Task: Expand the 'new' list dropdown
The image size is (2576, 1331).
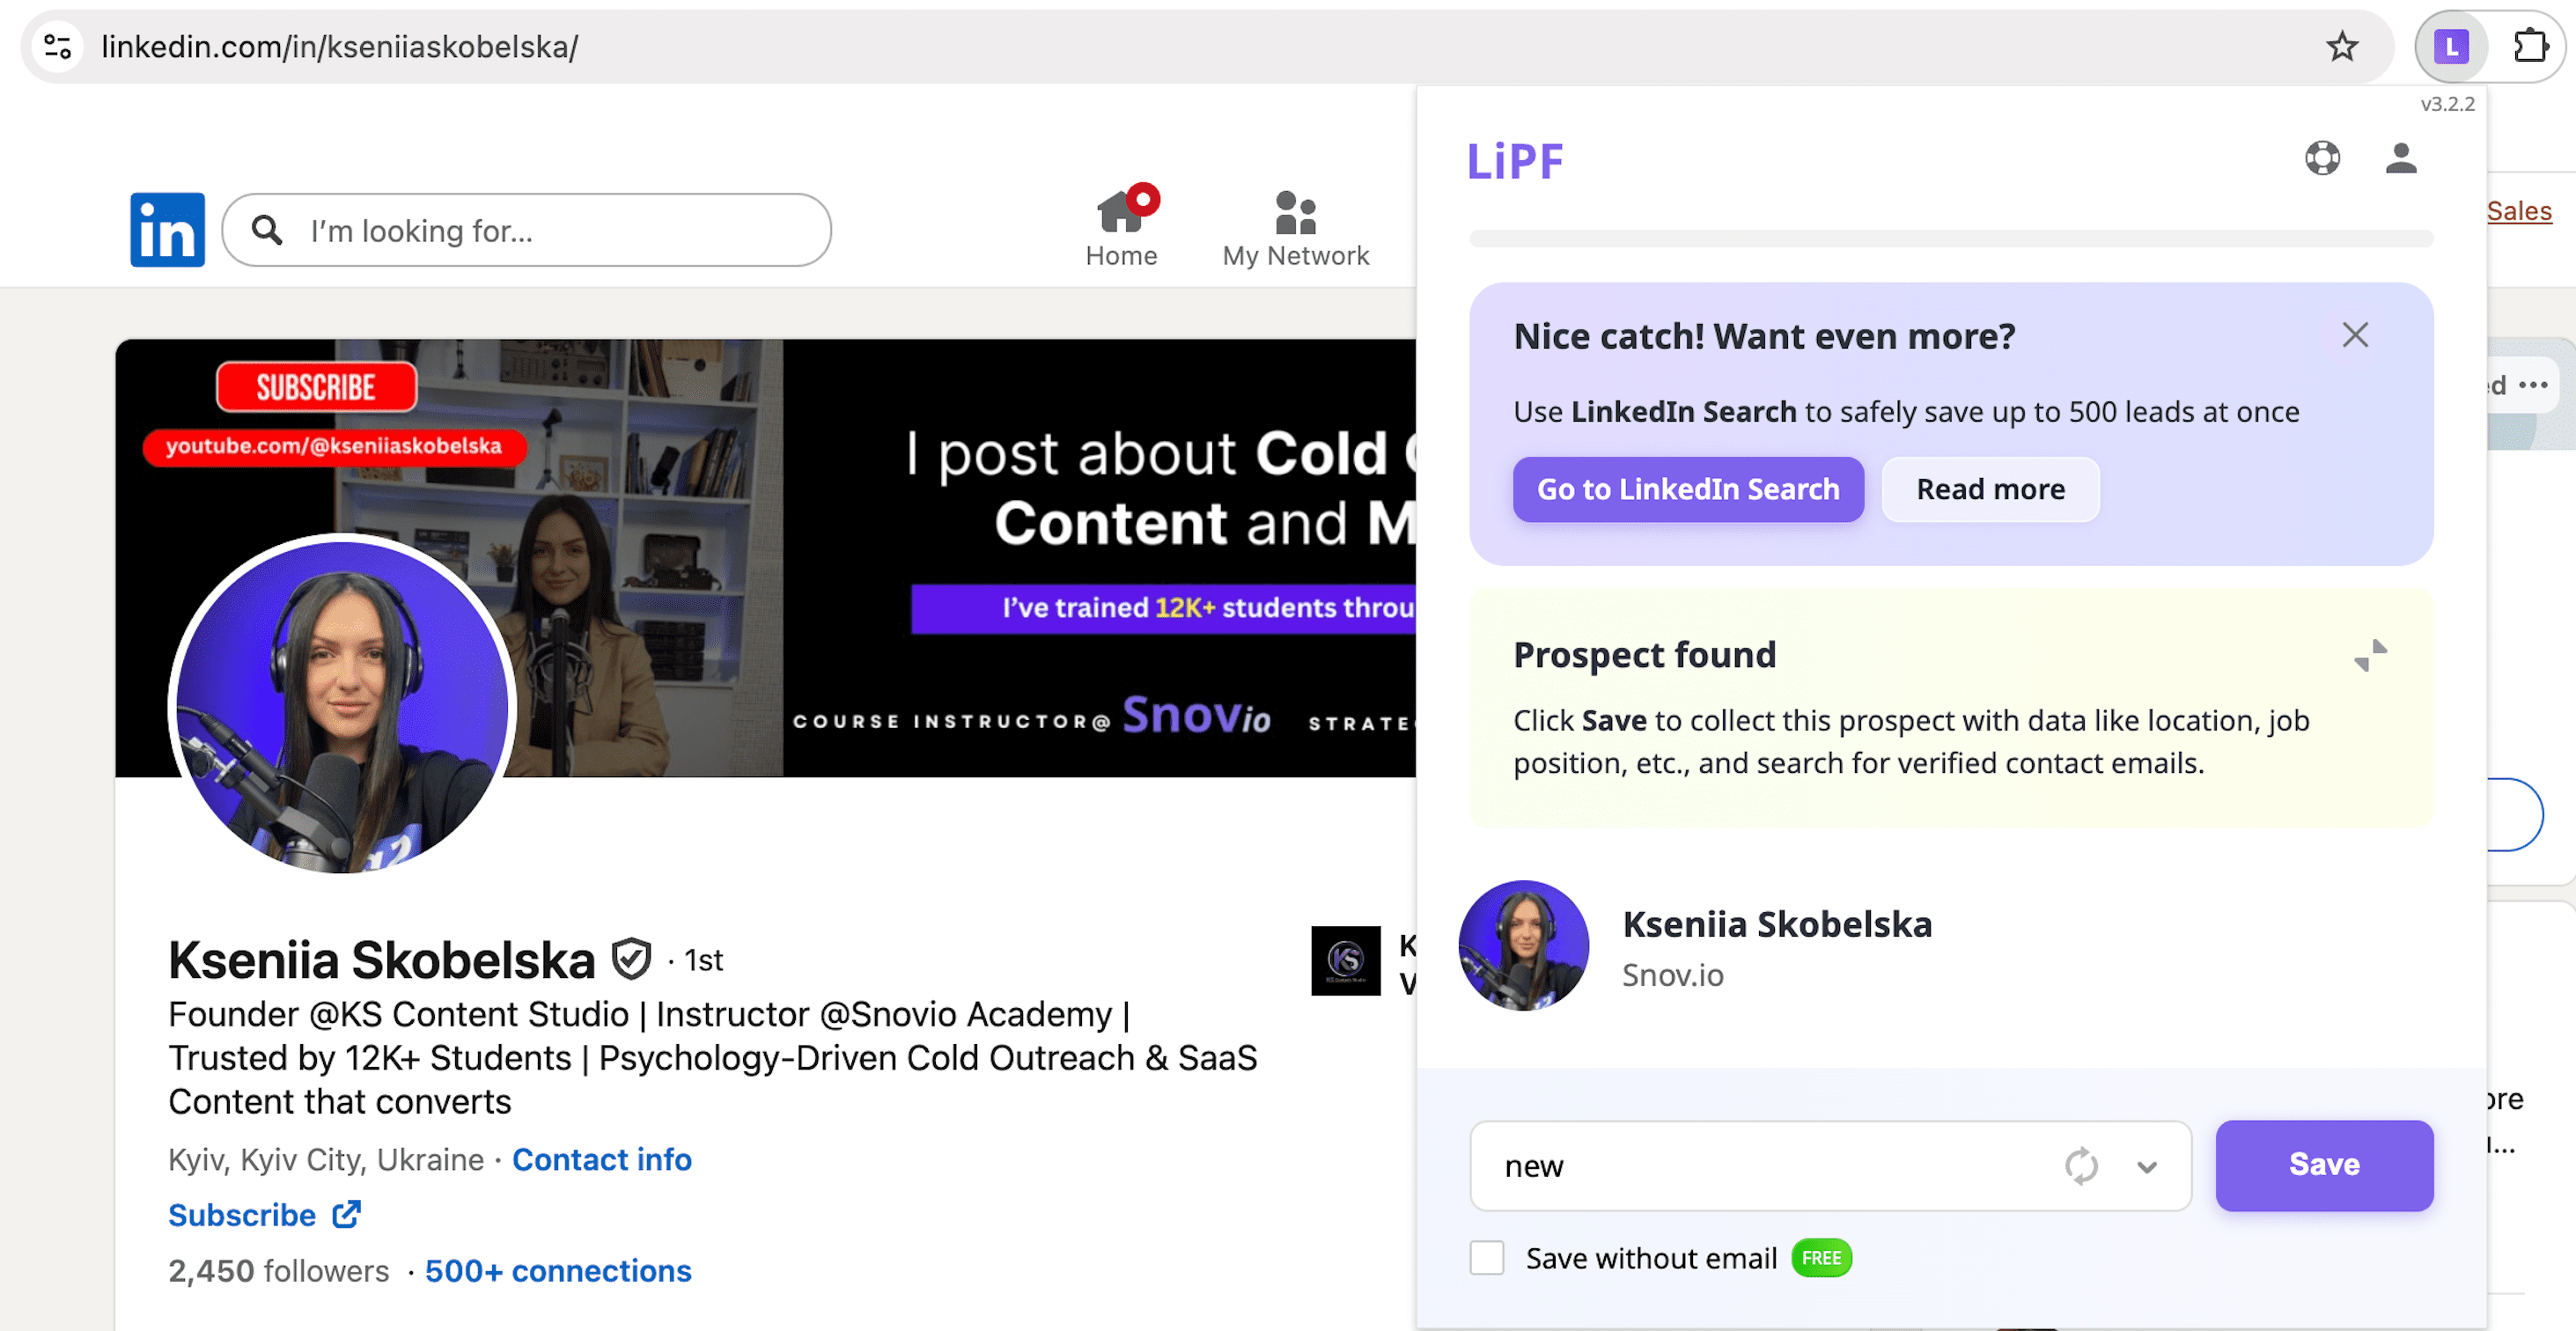Action: pos(2147,1166)
